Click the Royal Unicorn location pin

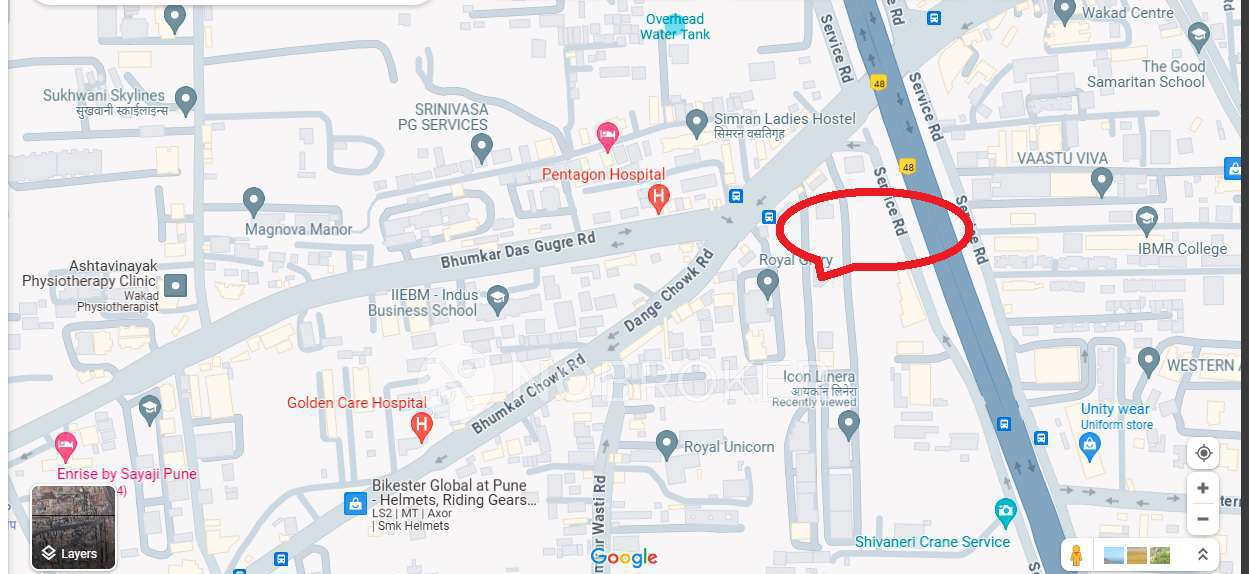[x=667, y=444]
